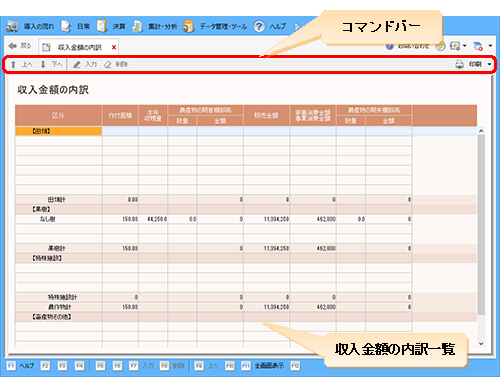Close the 収入金額の内訳 tab

point(114,47)
